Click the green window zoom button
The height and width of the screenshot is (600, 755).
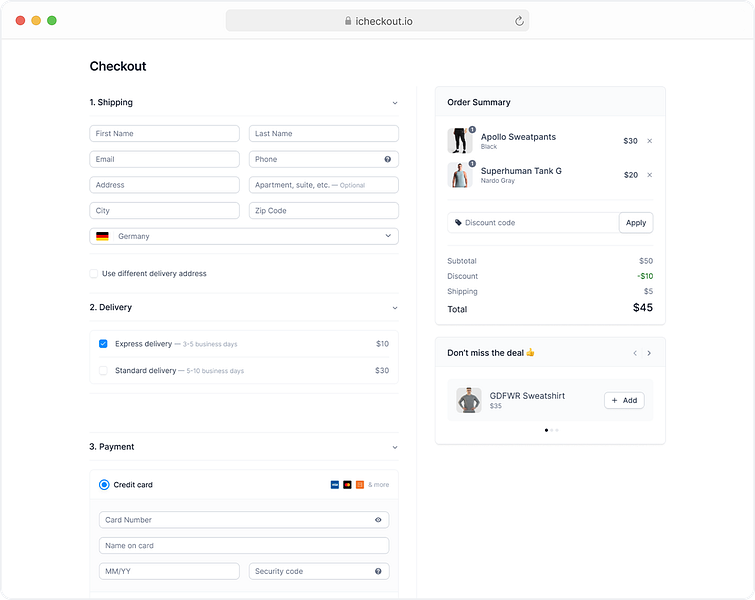[x=52, y=20]
